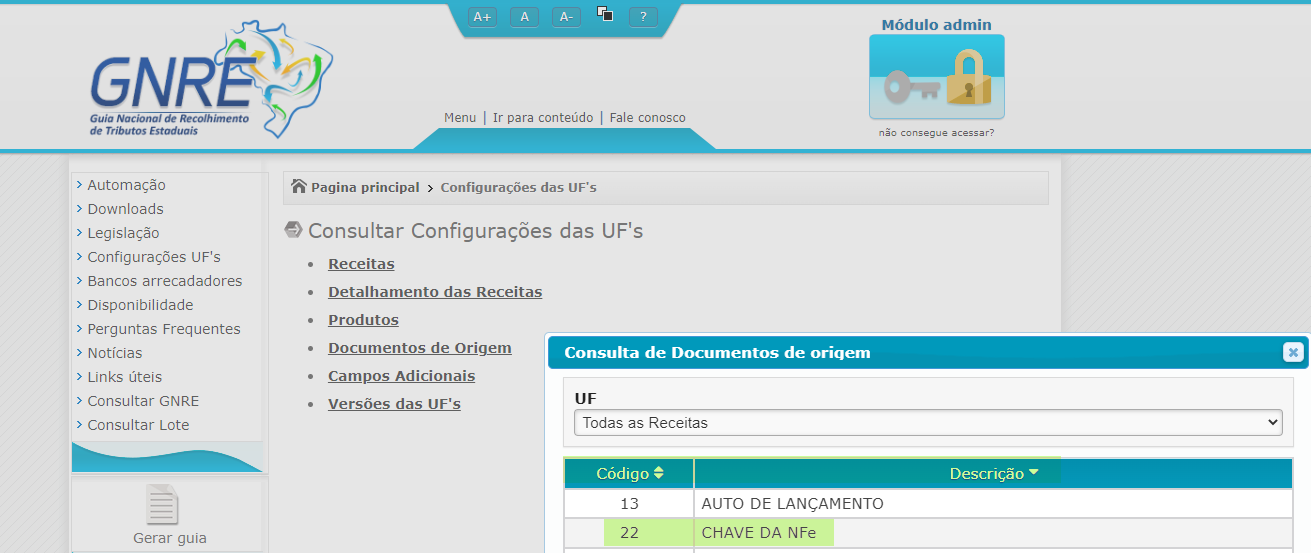Open Notícias in side menu
Viewport: 1311px width, 553px height.
click(x=114, y=353)
